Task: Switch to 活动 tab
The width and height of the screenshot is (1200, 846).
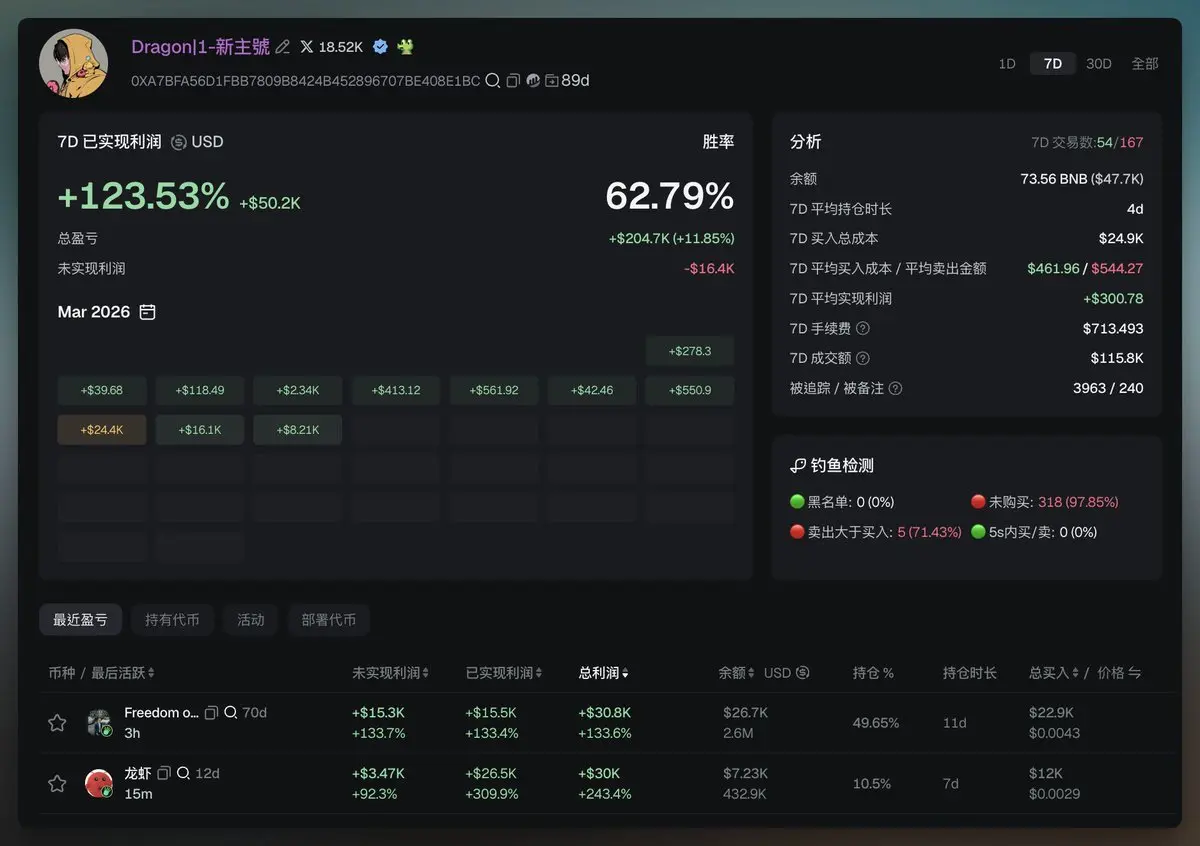Action: tap(250, 620)
